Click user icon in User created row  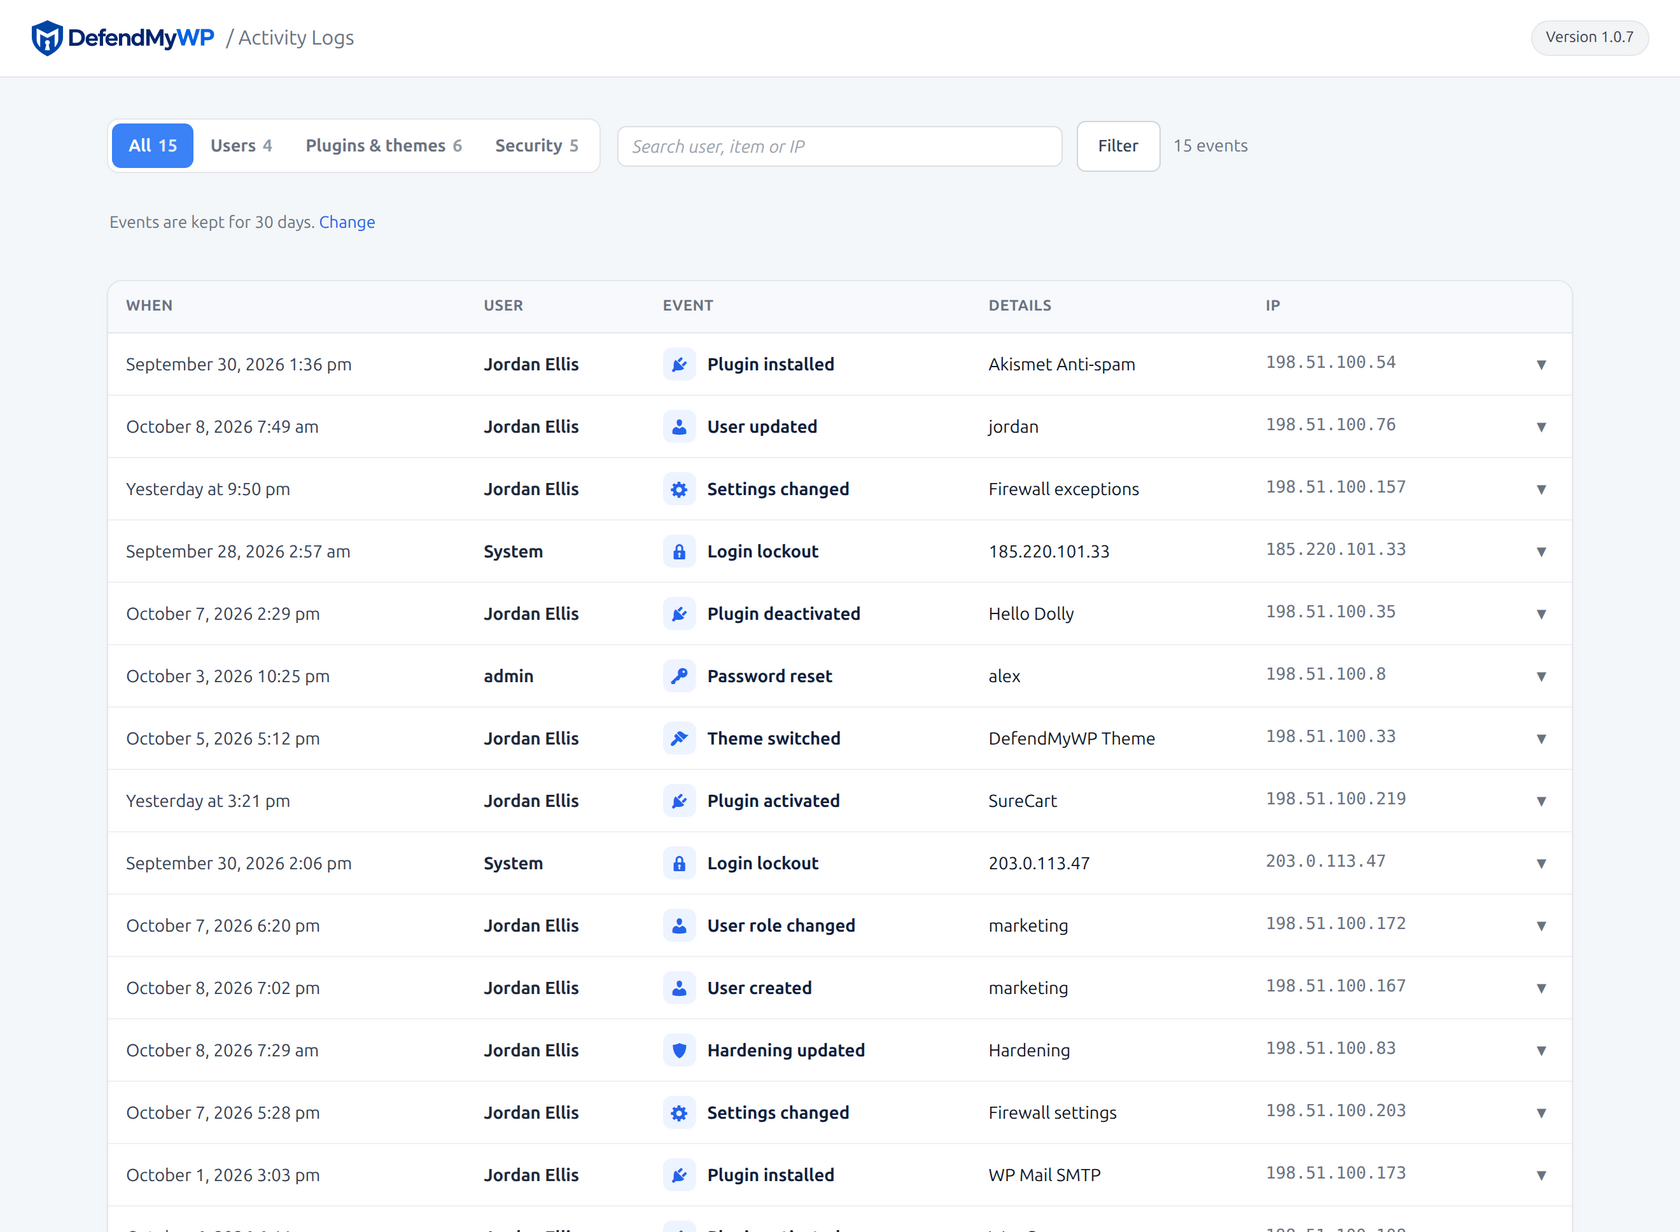tap(679, 988)
